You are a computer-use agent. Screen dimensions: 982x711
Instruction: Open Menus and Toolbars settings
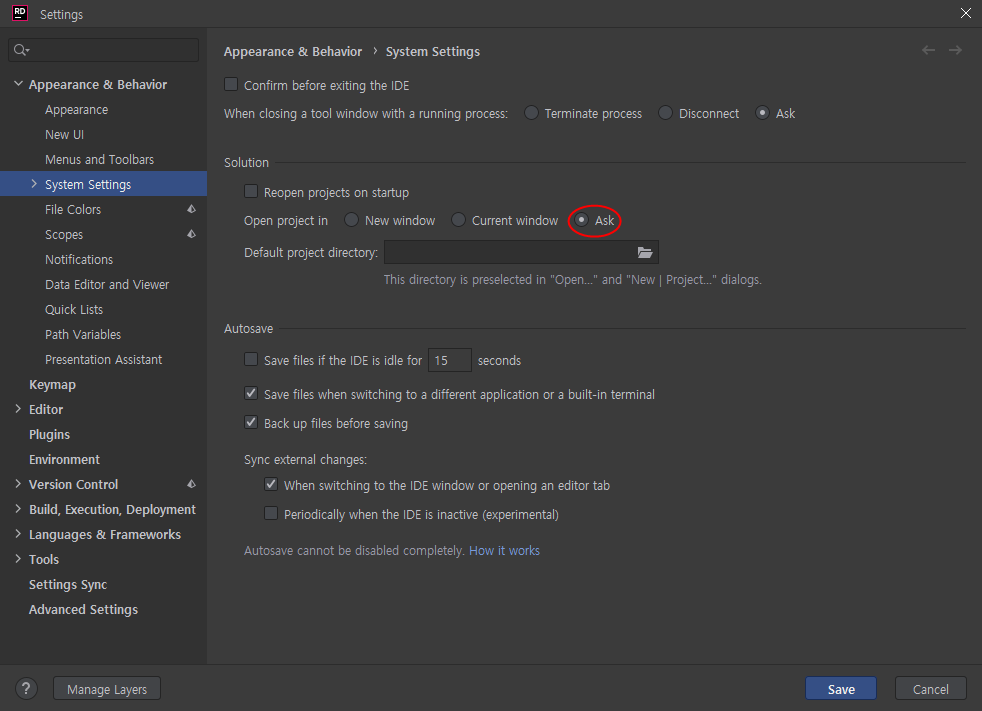[x=100, y=160]
